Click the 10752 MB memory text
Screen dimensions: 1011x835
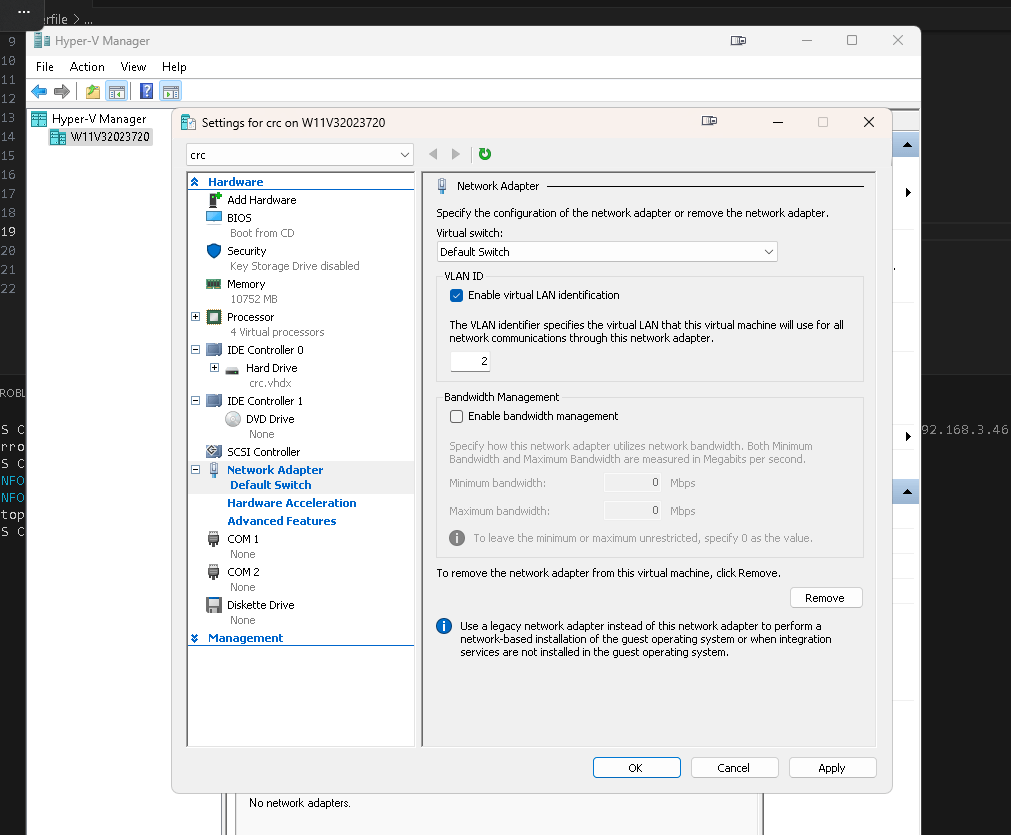tap(253, 299)
